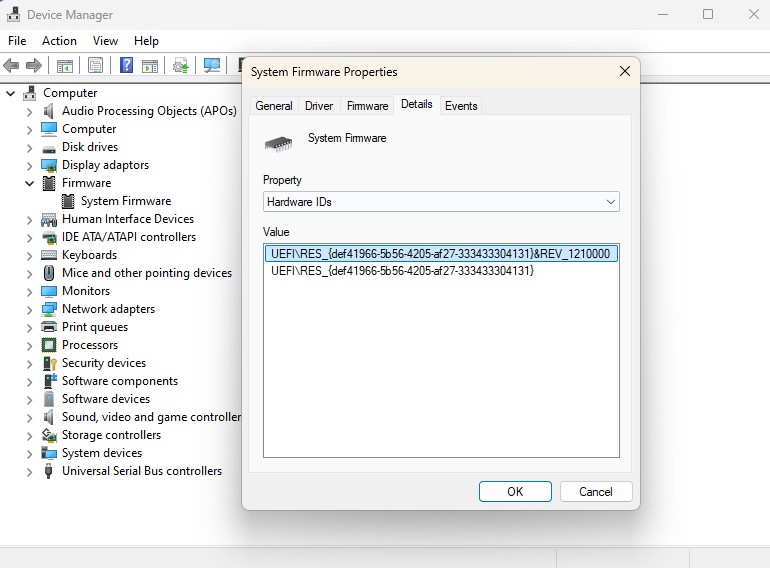Minimize the Device Manager window
The width and height of the screenshot is (770, 568).
[662, 14]
